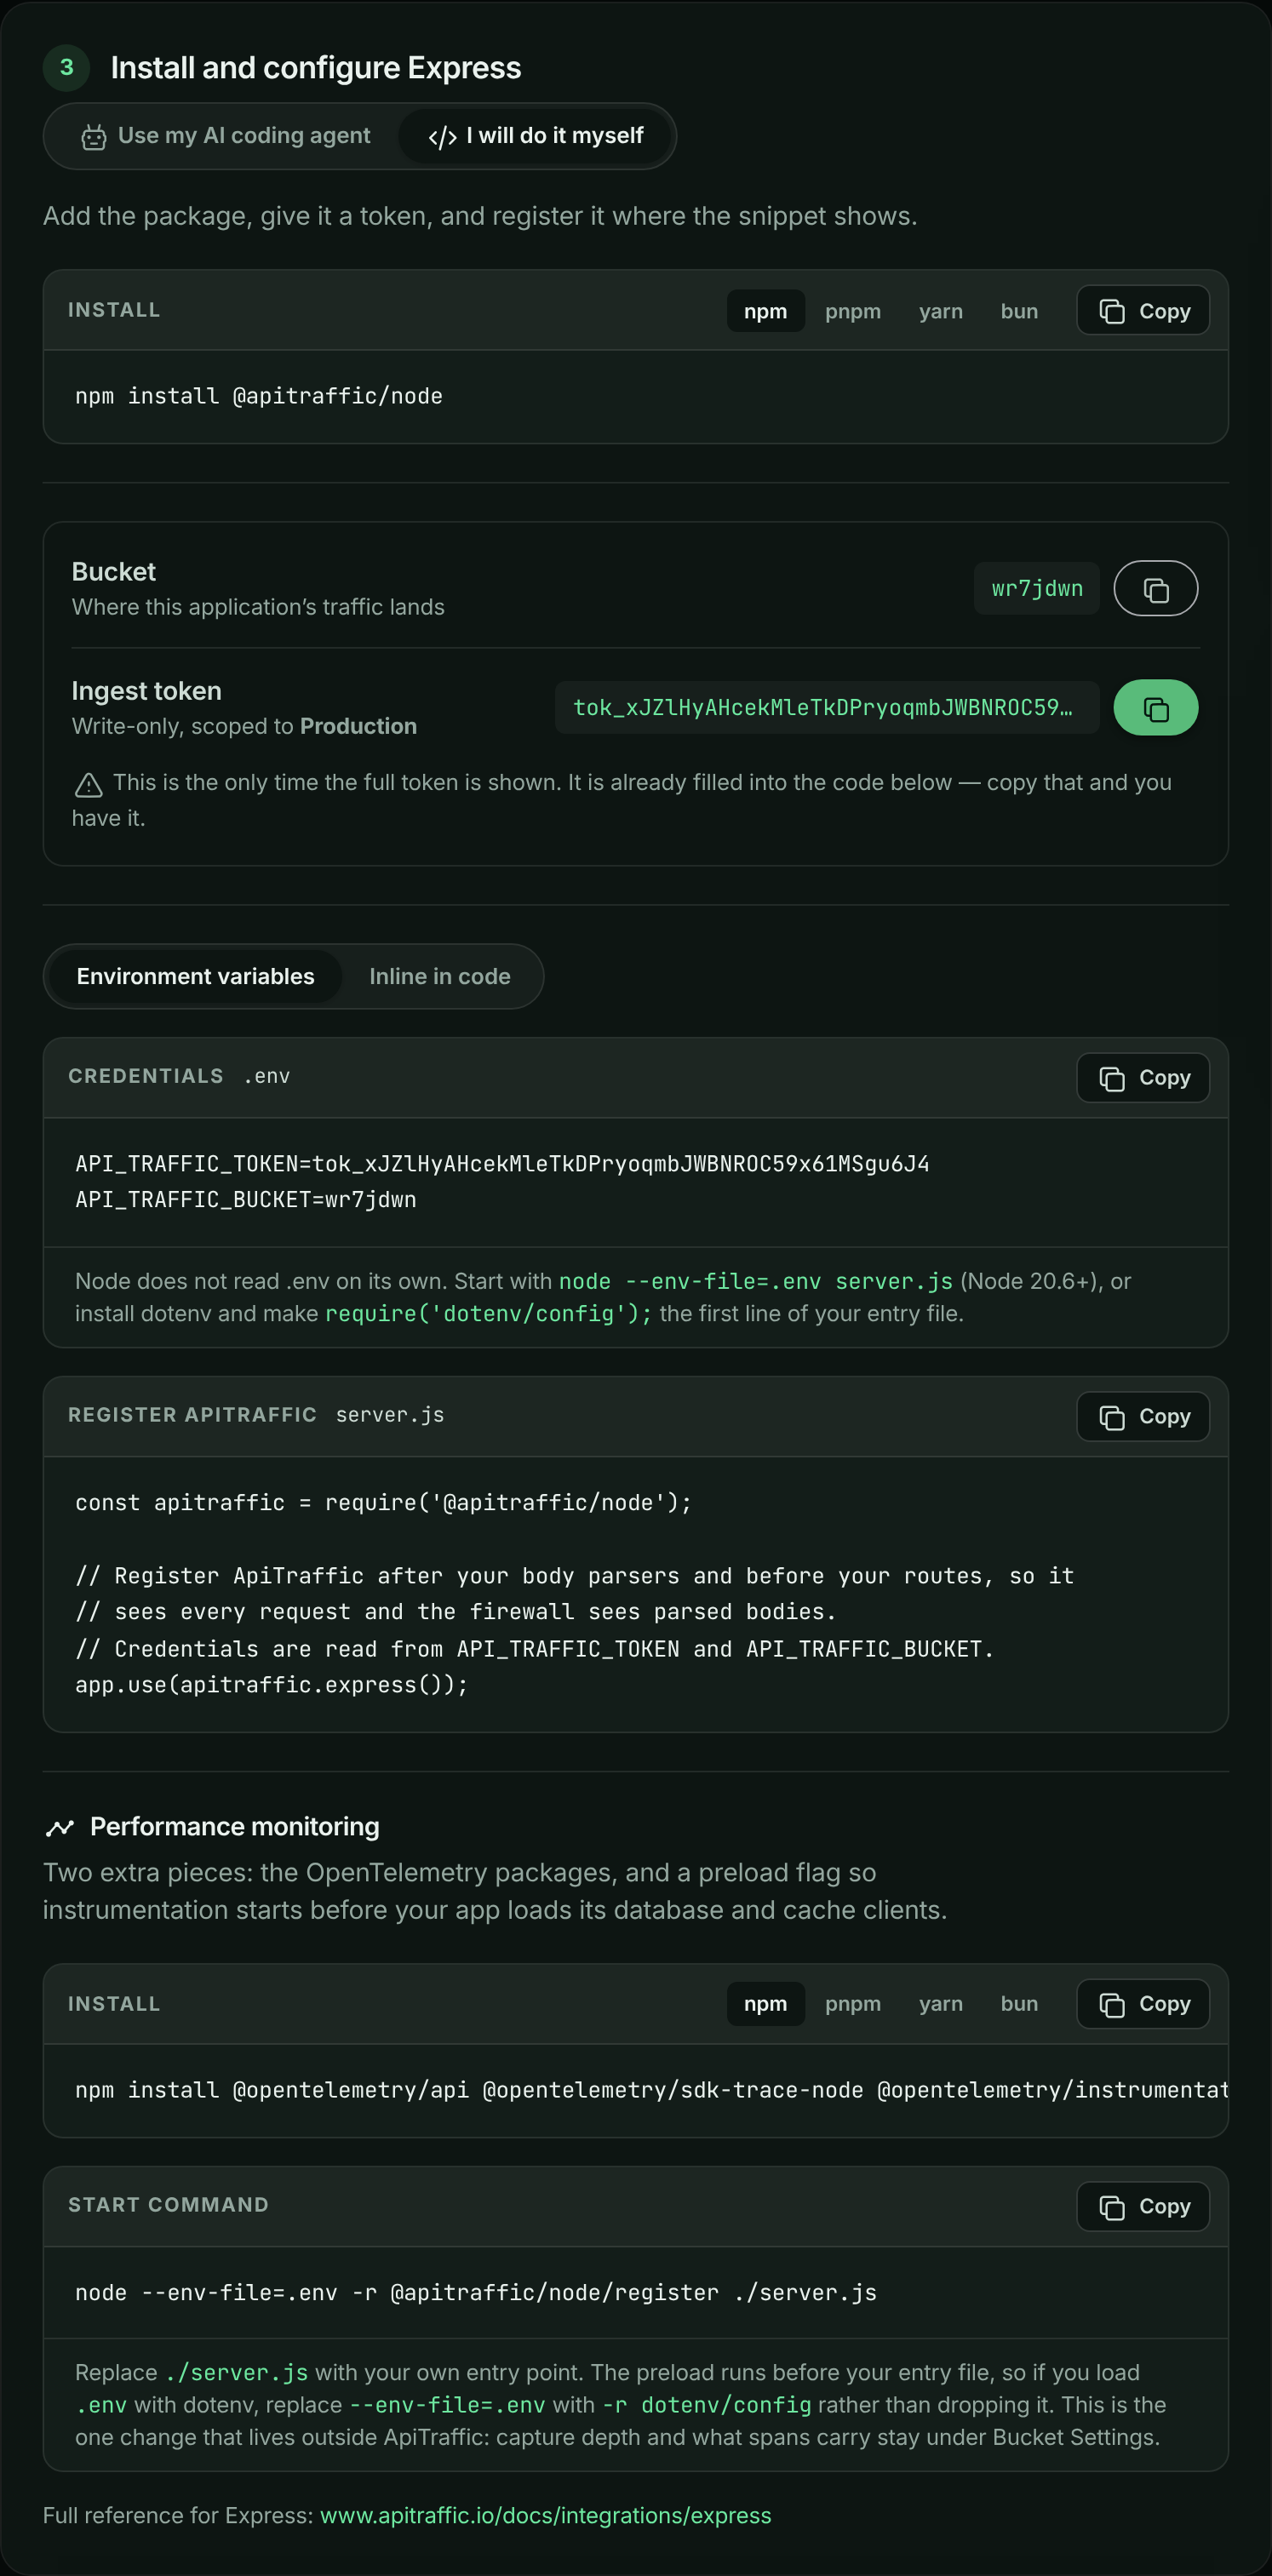This screenshot has height=2576, width=1272.
Task: Select yarn tab in first Install block
Action: click(x=941, y=311)
